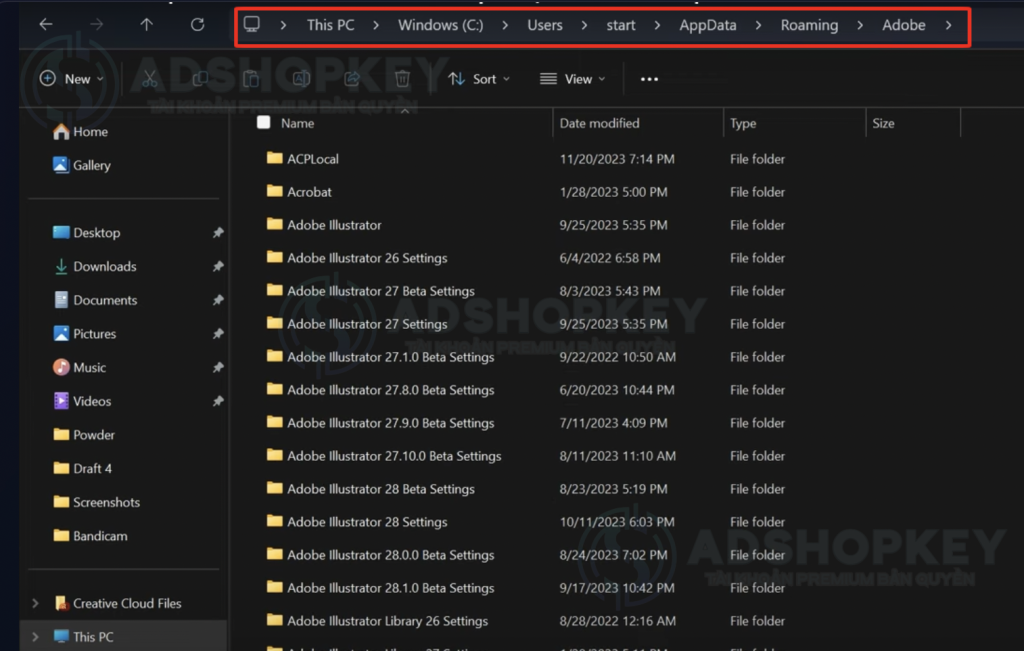
Task: Click the Rename toolbar icon
Action: (301, 79)
